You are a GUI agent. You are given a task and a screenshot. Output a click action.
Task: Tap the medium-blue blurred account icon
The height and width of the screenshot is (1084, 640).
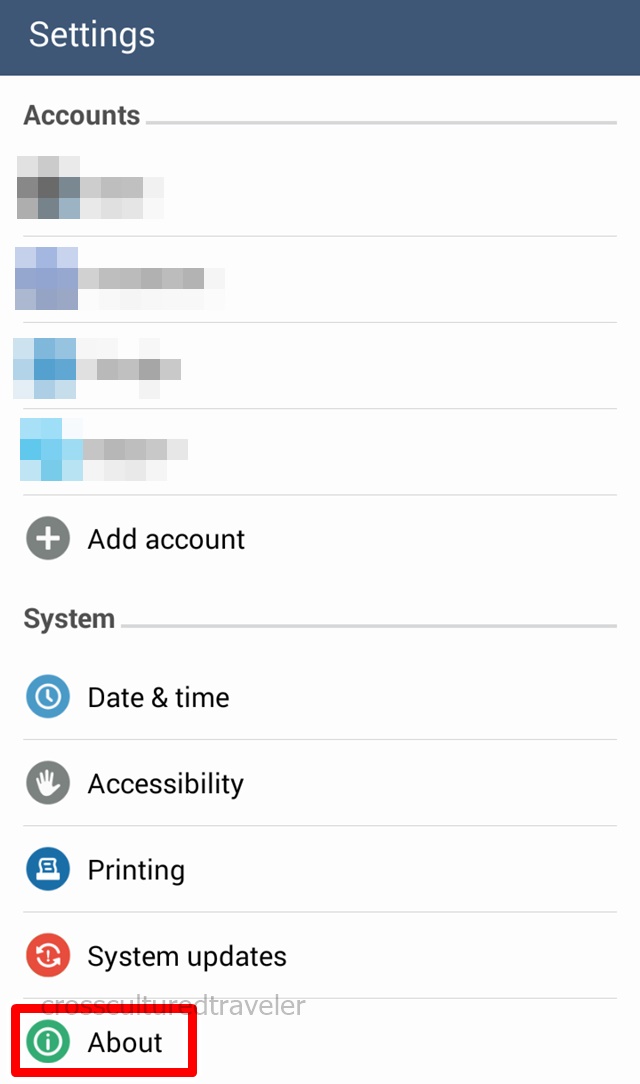tap(45, 368)
